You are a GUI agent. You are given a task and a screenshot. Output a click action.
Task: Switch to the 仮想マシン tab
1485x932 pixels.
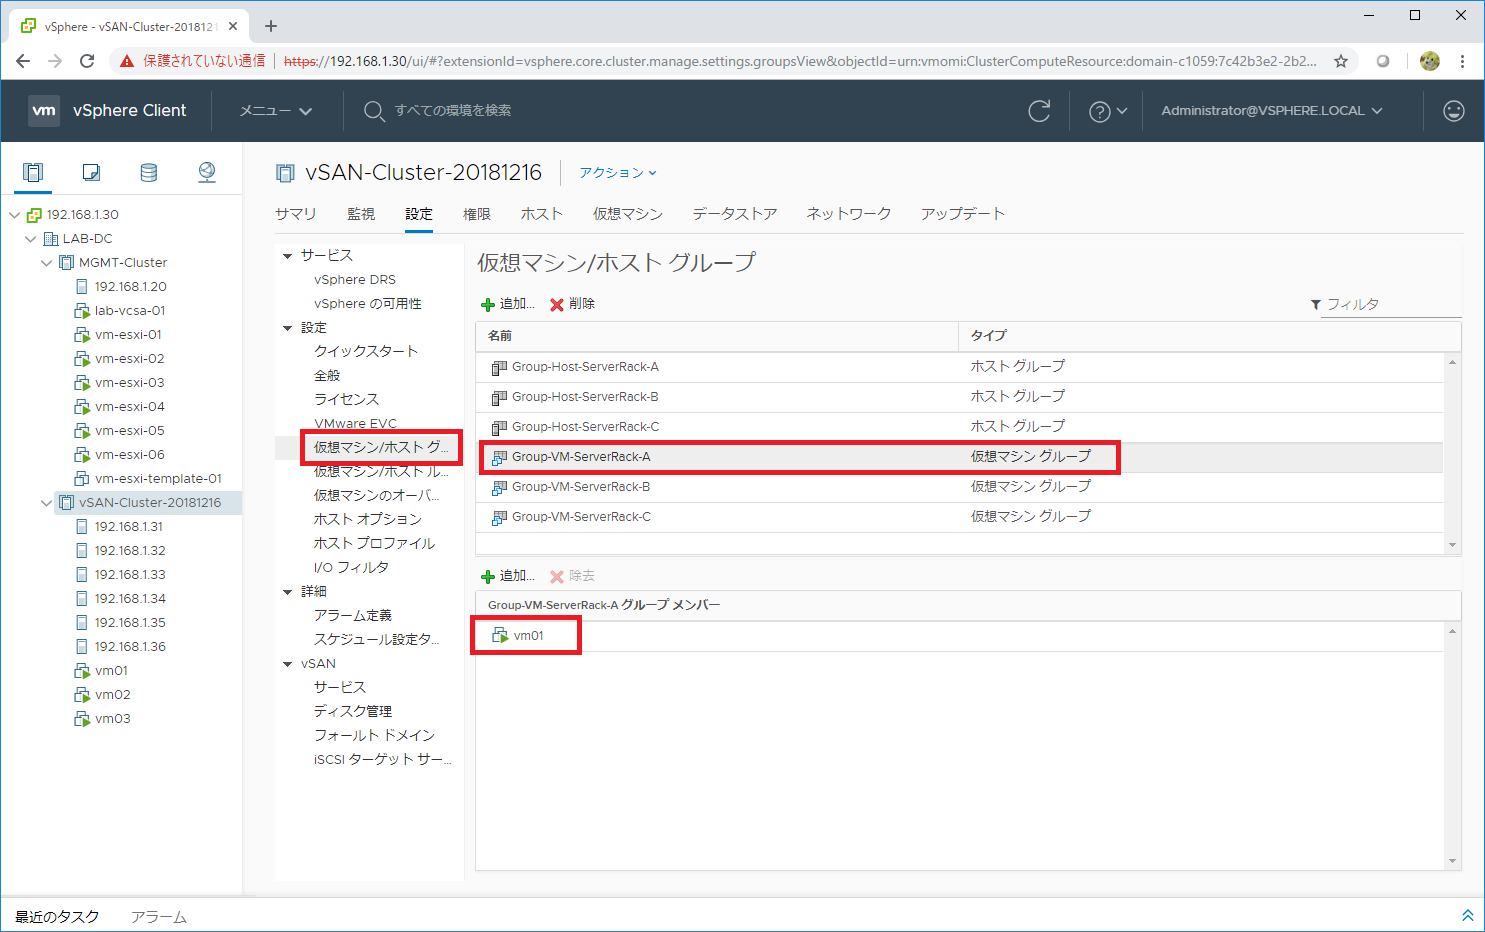click(x=628, y=214)
